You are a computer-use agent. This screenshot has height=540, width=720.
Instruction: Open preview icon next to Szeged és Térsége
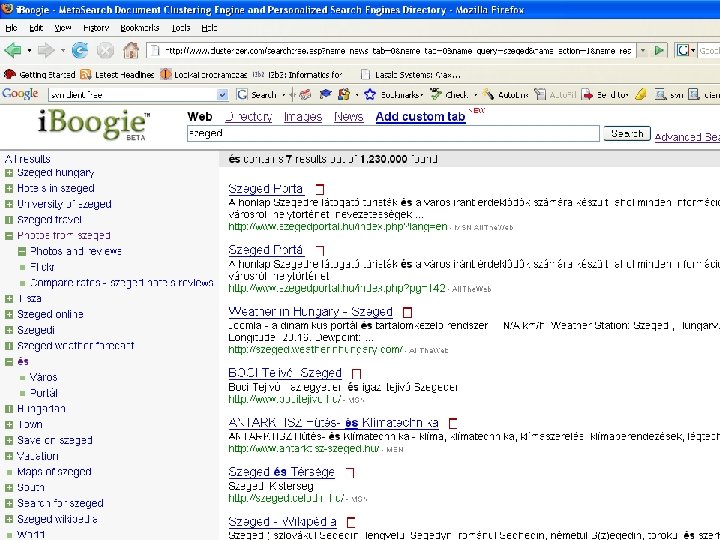click(x=350, y=472)
